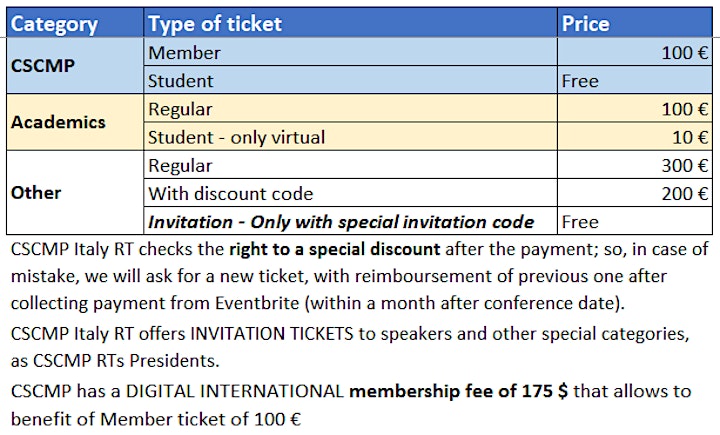Click the CSCMP Member ticket cell
The width and height of the screenshot is (720, 435).
pos(350,52)
